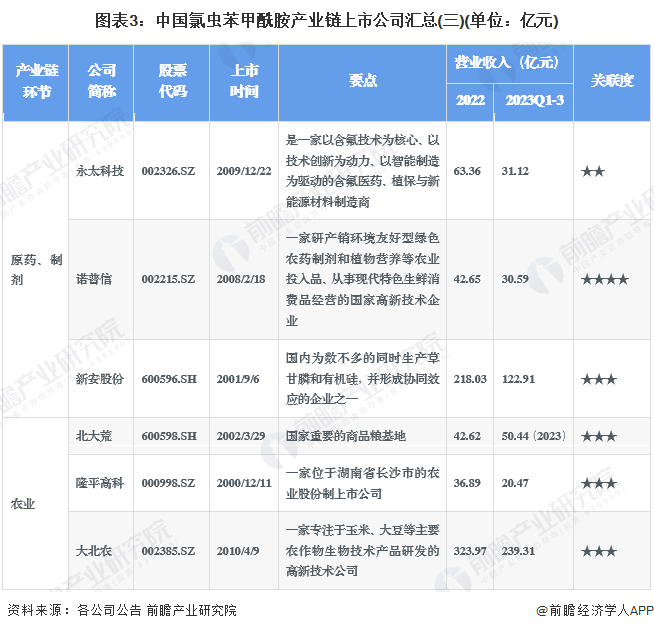This screenshot has height=631, width=654.
Task: Click 大北农 description about 玉米、大豆
Action: (362, 551)
